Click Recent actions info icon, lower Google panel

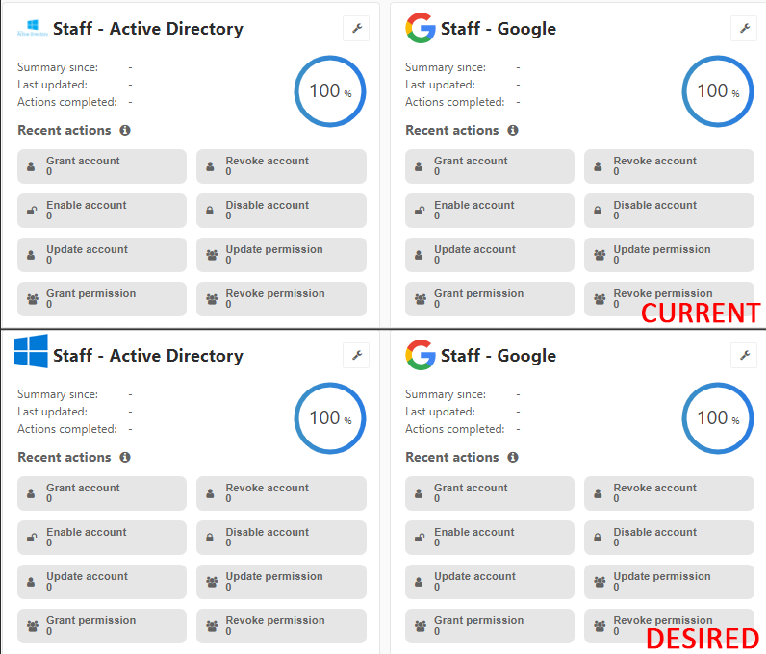coord(513,457)
